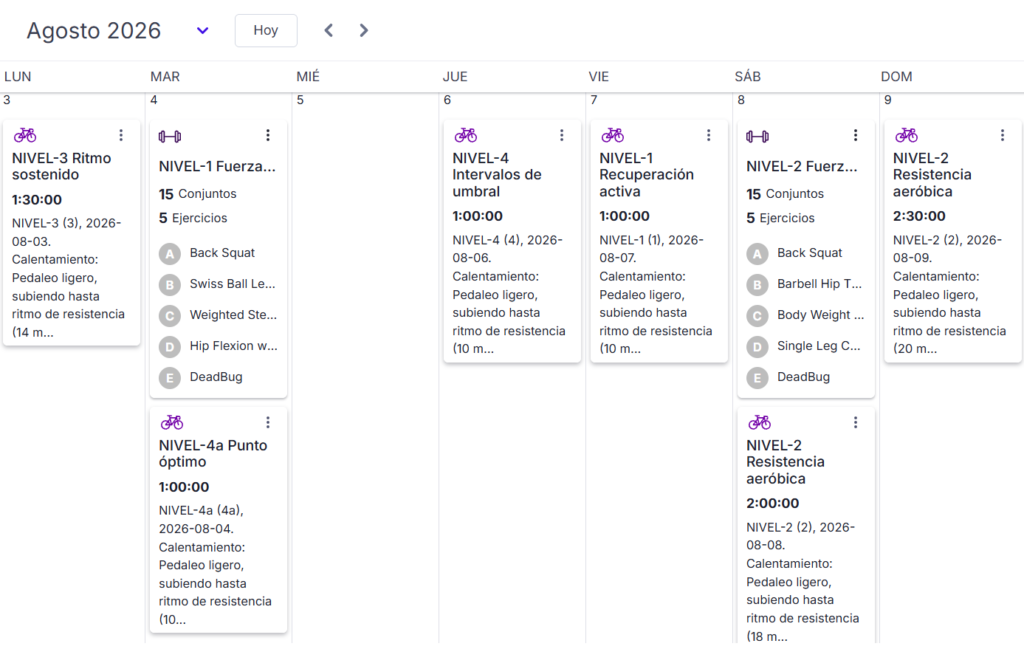Open the NIVEL-4a Punto óptimo workout title
The image size is (1024, 649).
[x=213, y=454]
